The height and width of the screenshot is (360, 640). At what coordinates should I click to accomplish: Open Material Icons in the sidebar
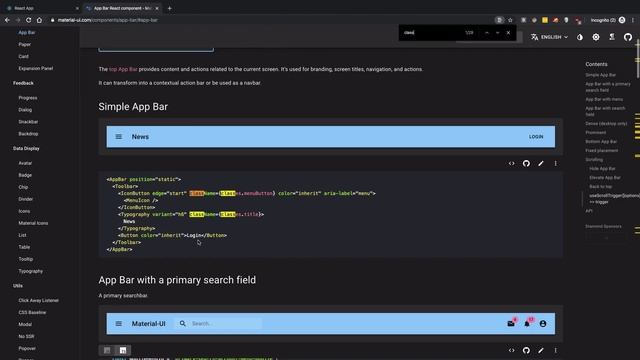(x=33, y=223)
